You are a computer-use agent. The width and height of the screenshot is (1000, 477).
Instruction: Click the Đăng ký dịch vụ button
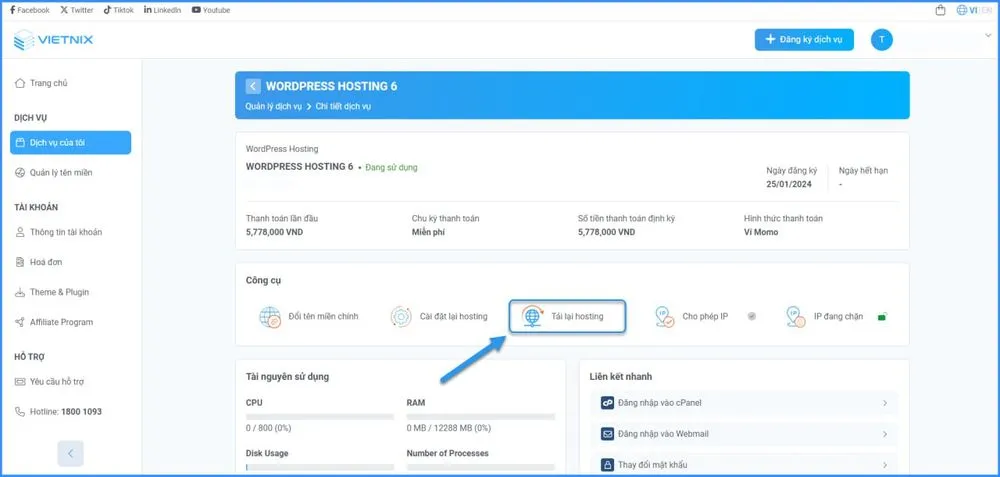804,40
